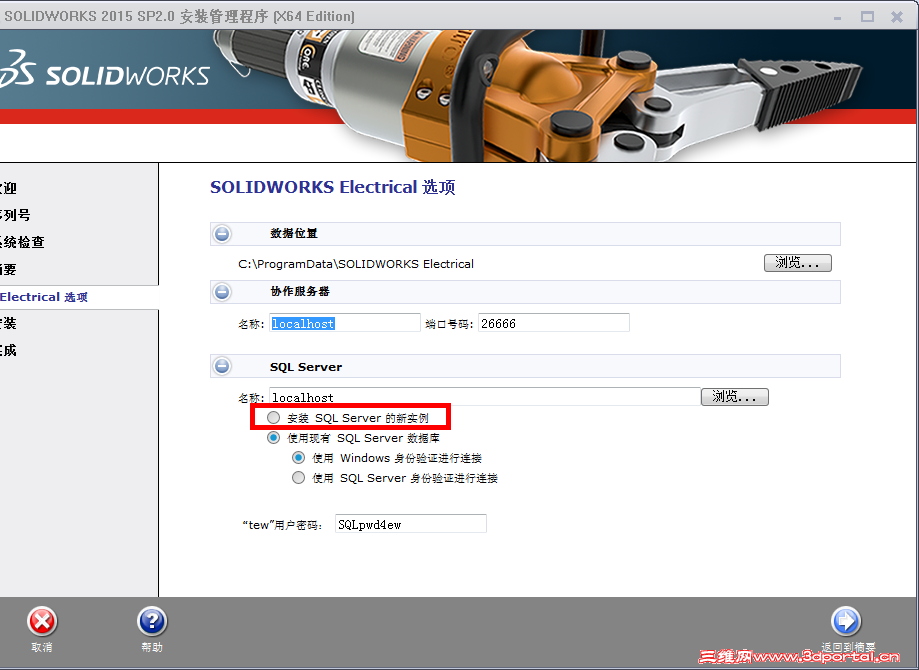
Task: Select the 序列号 step in sidebar
Action: pos(15,215)
